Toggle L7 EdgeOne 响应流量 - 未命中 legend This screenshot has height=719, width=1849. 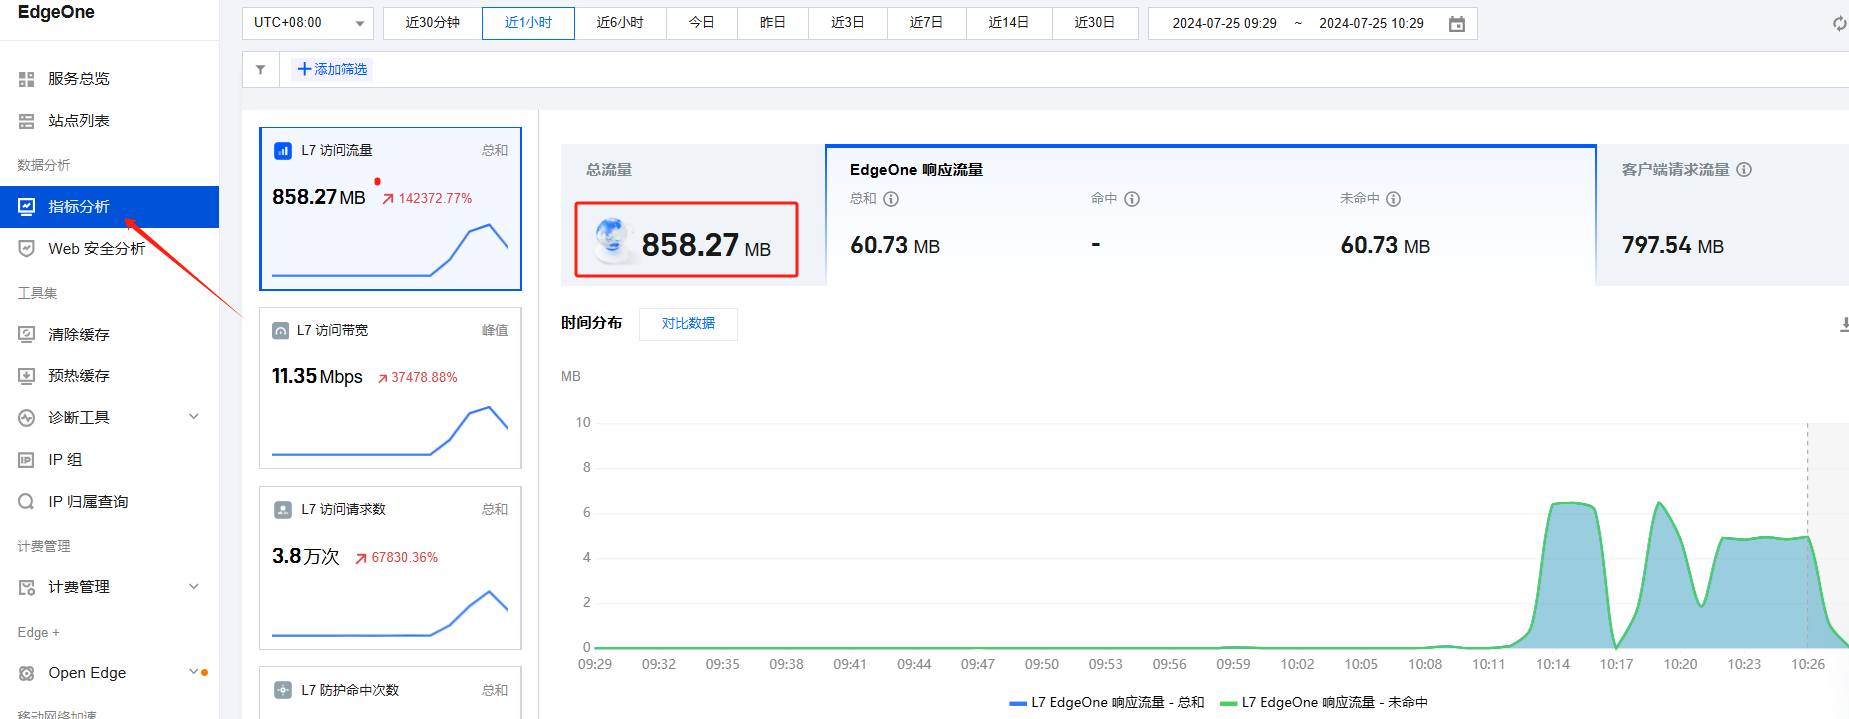tap(1324, 703)
